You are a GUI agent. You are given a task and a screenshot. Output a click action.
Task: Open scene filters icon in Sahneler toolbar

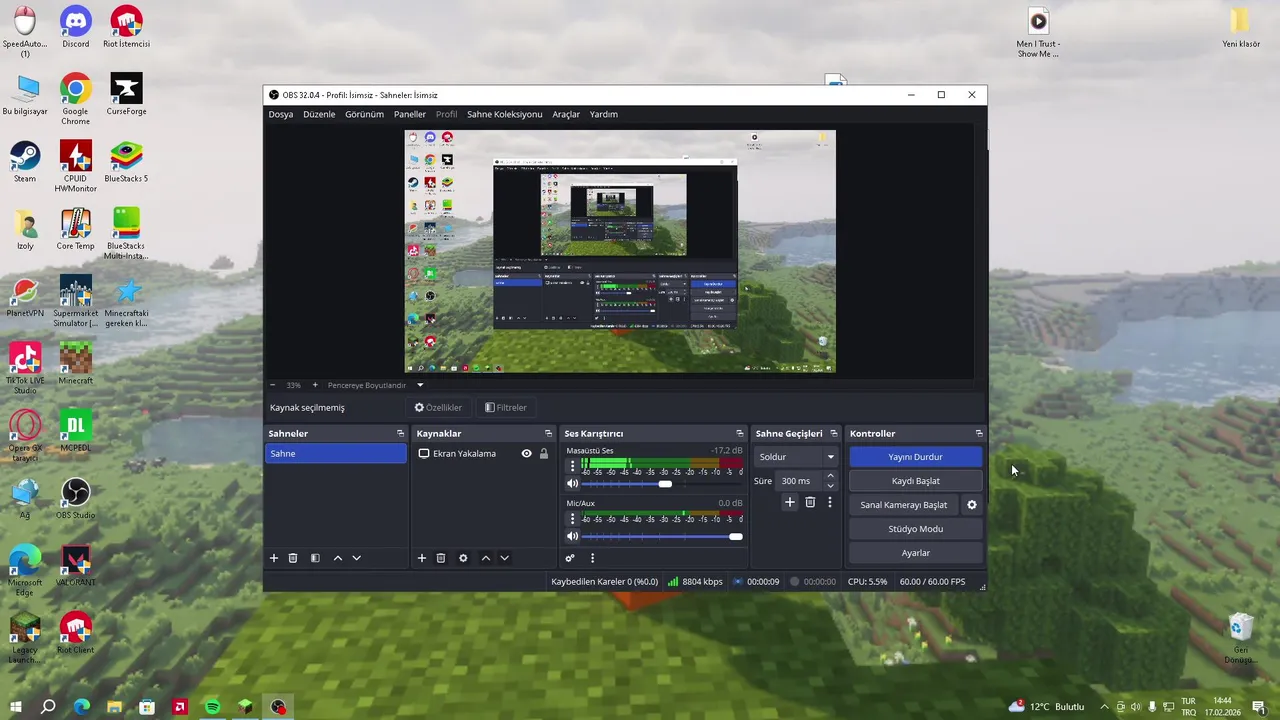[x=315, y=558]
